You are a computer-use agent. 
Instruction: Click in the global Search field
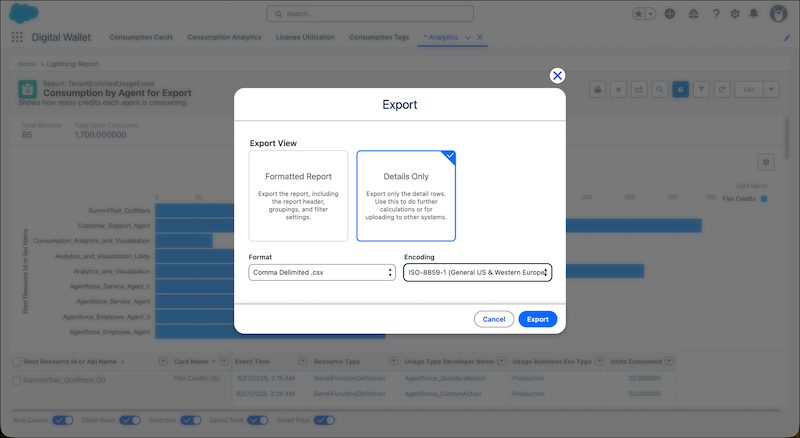(370, 14)
